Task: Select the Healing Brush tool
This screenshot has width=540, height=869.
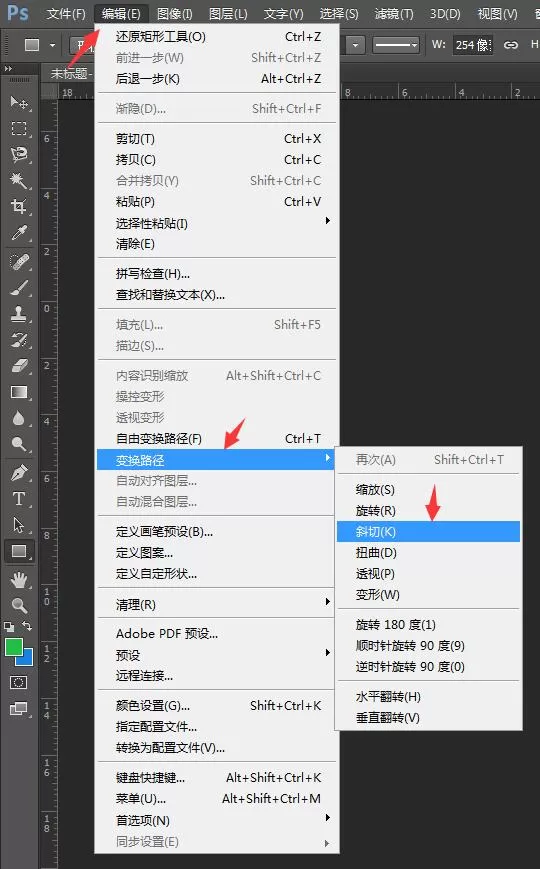Action: pyautogui.click(x=19, y=262)
